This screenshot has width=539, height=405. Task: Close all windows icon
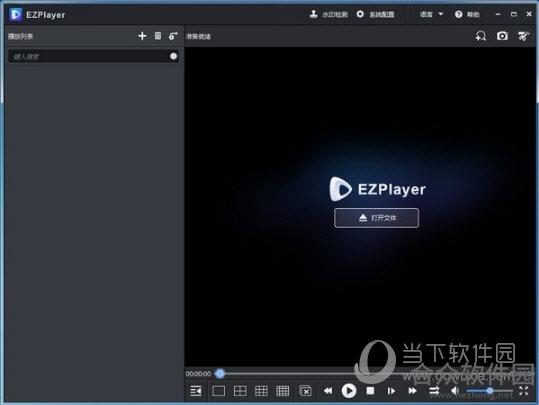click(x=305, y=391)
